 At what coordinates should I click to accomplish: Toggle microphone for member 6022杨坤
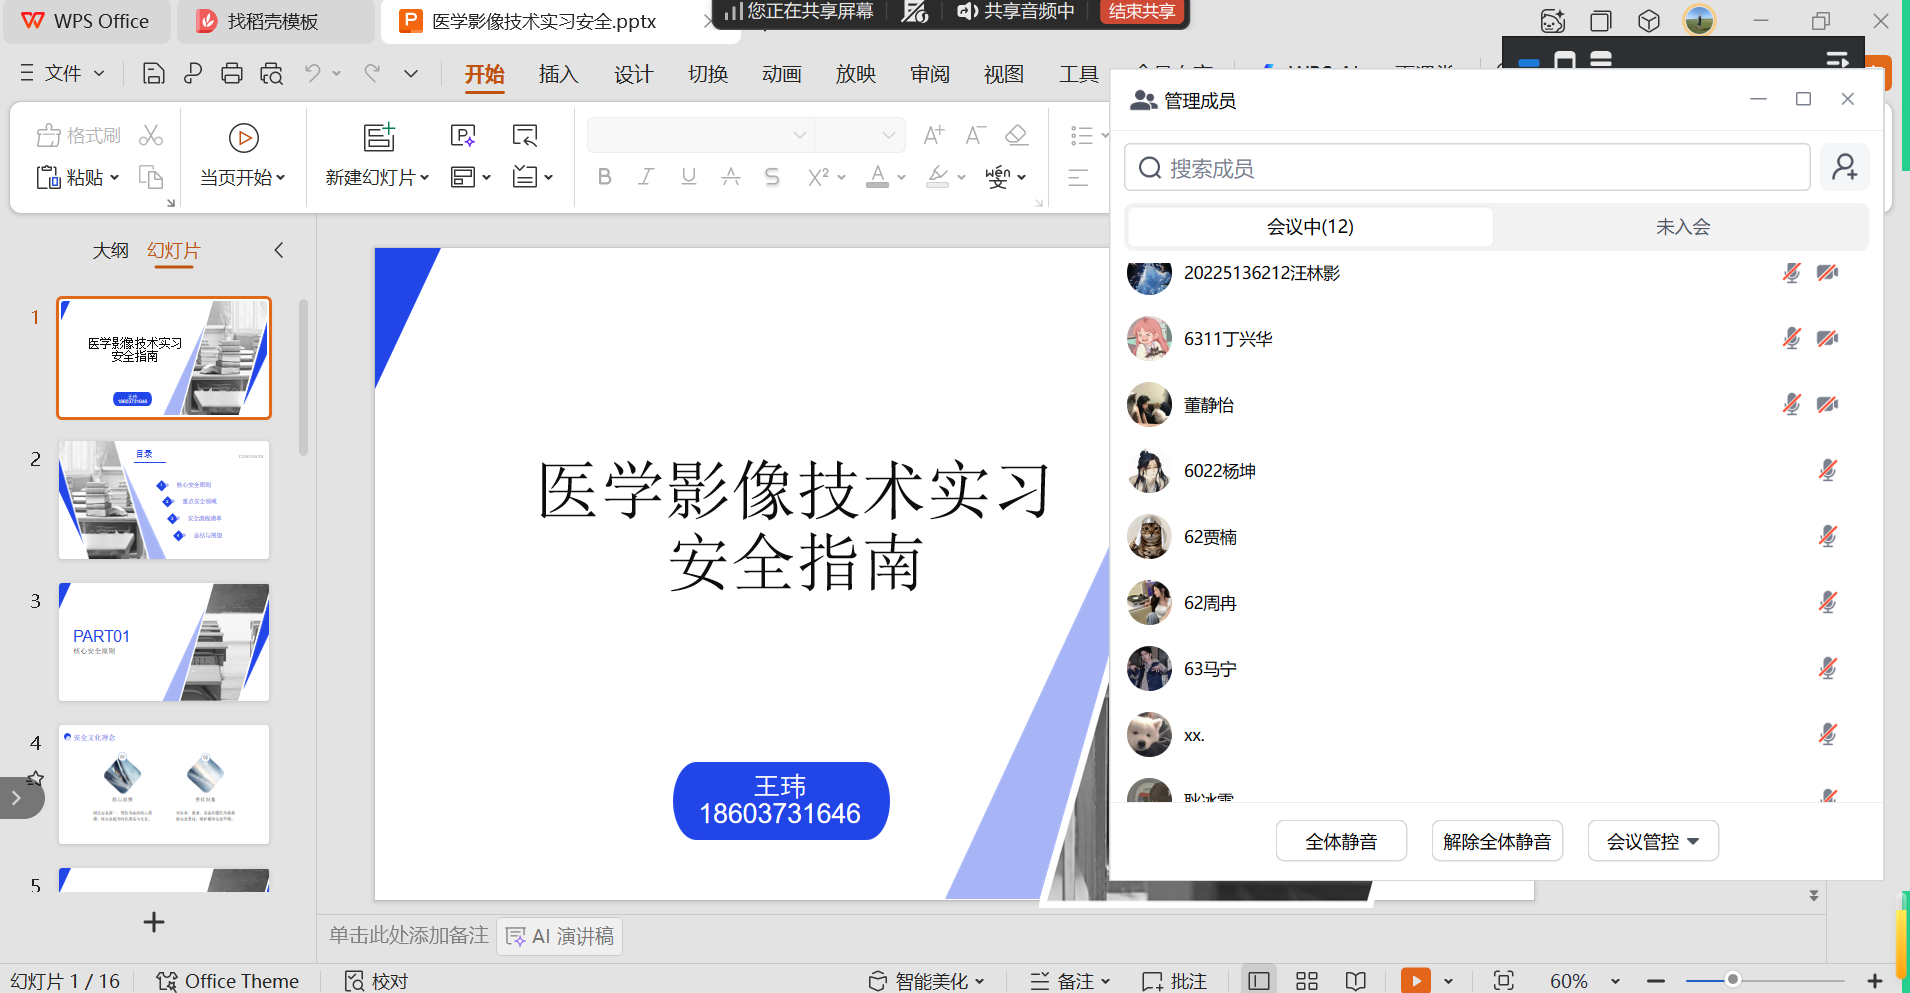1827,470
